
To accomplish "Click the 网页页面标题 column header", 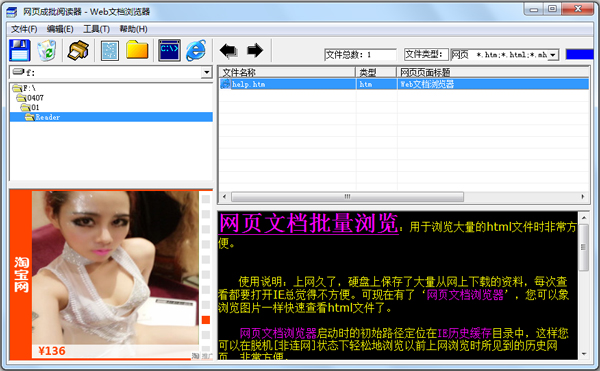I will tap(493, 72).
